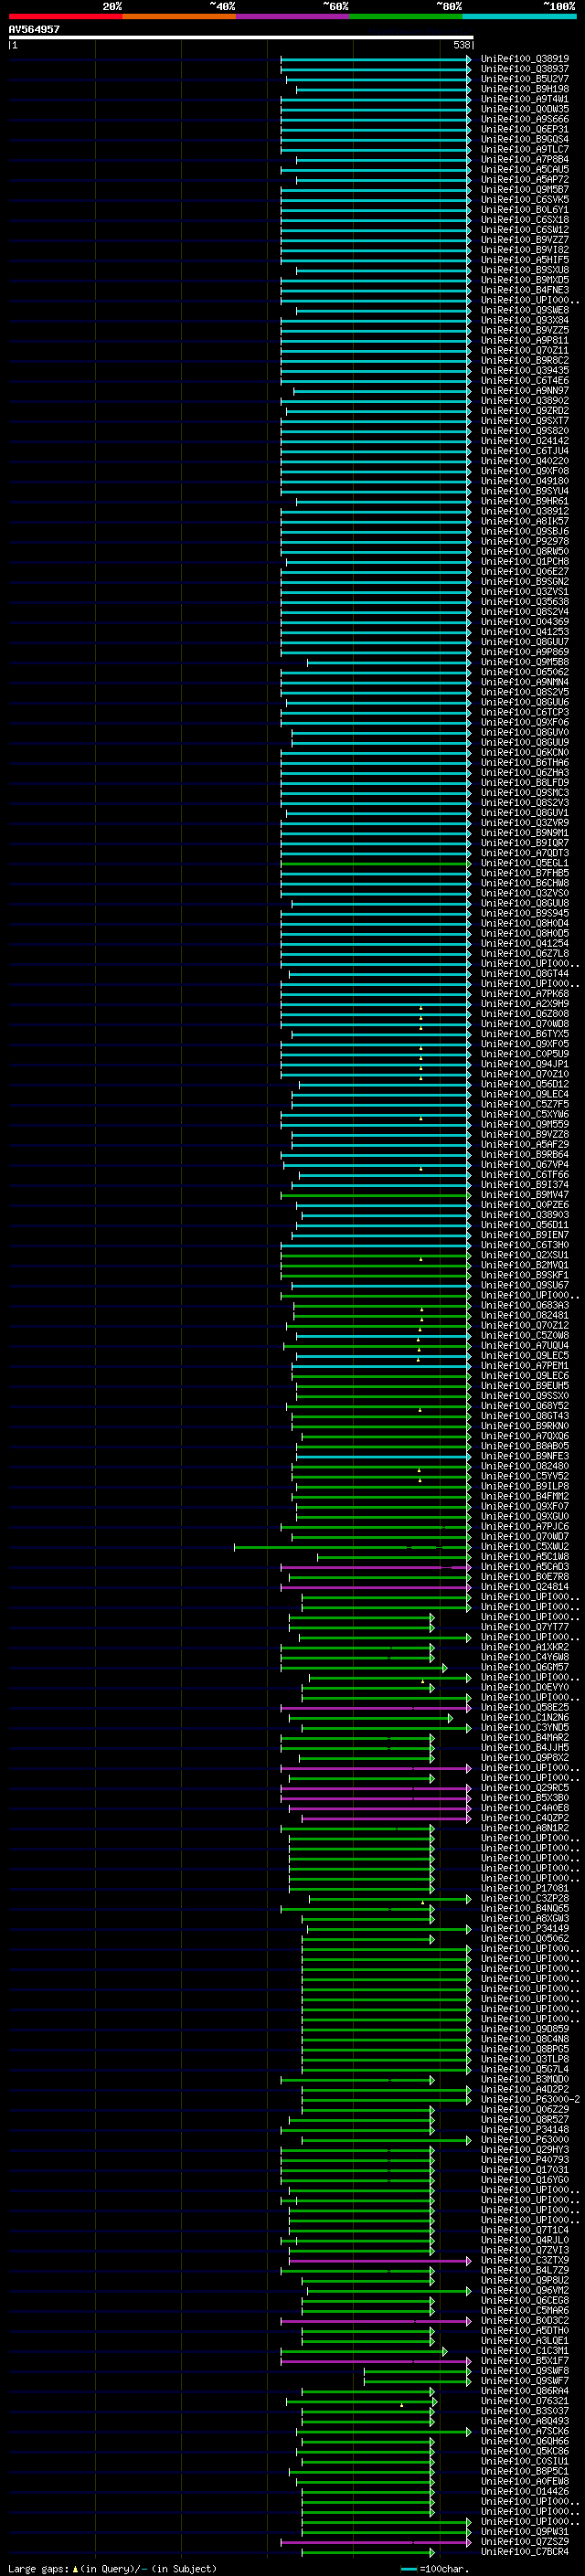
Task: Click the green ~80% identity legend segment
Action: [x=406, y=16]
